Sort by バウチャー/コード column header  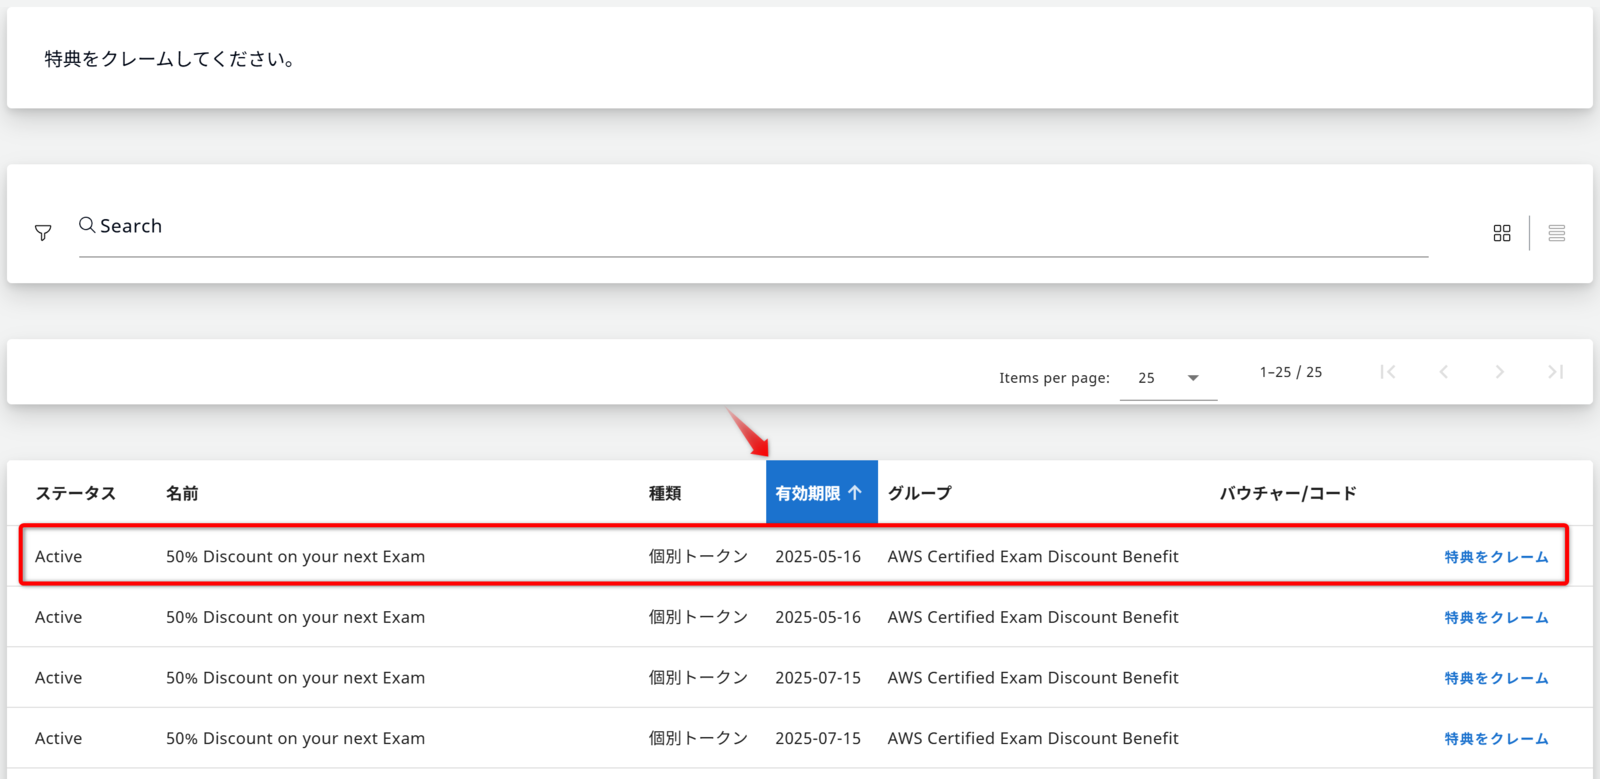click(x=1288, y=493)
